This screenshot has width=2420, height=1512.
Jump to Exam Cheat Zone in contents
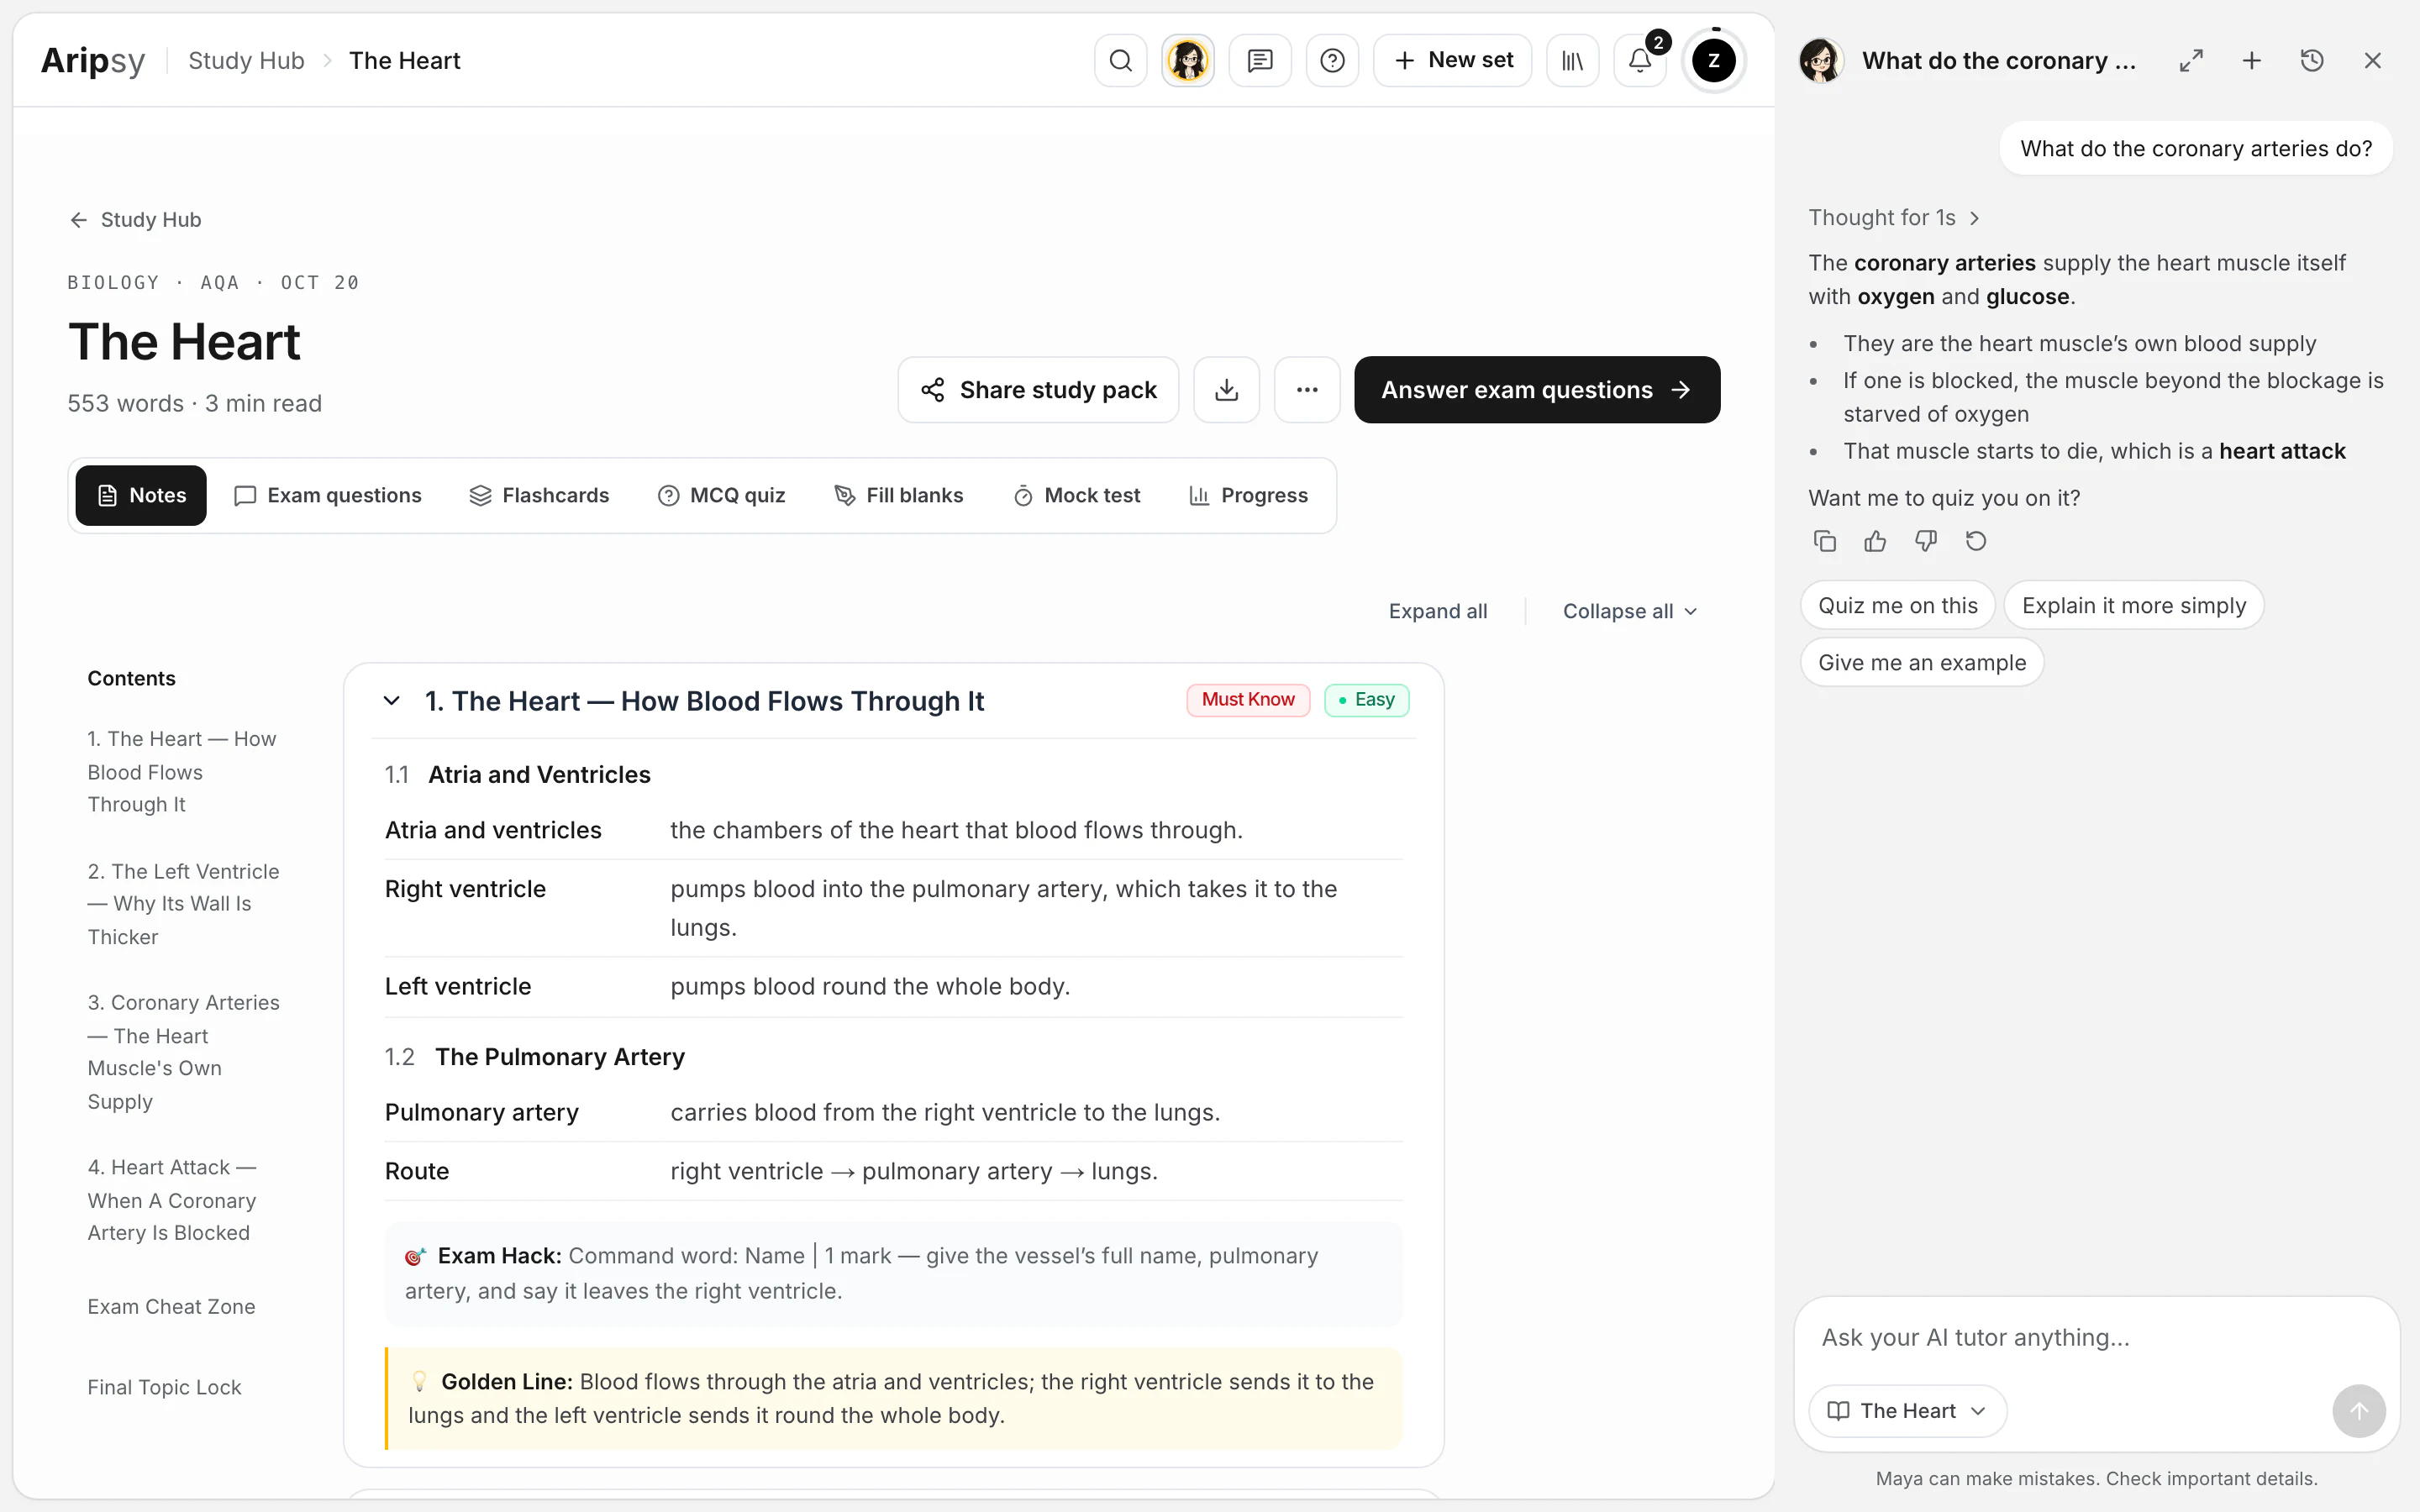tap(171, 1307)
